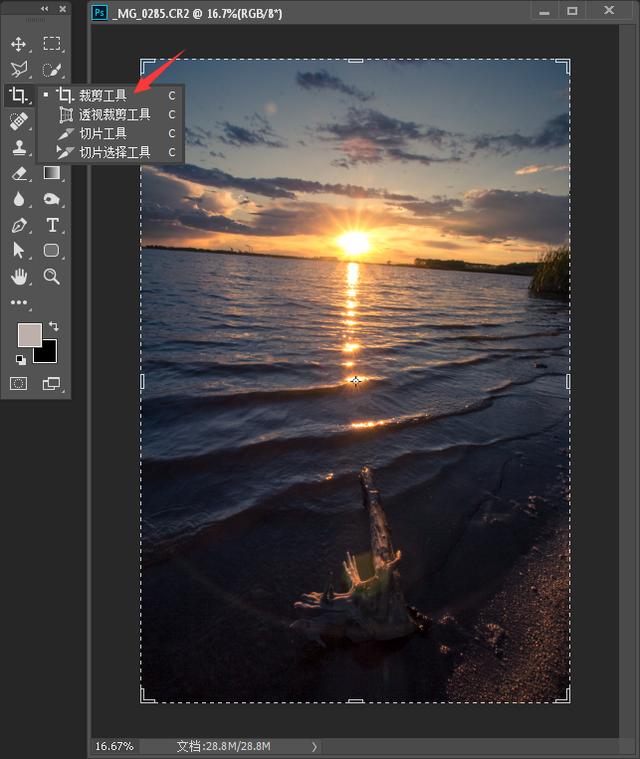Image resolution: width=640 pixels, height=759 pixels.
Task: Choose 透视裁剪工具 from the flyout menu
Action: [114, 115]
